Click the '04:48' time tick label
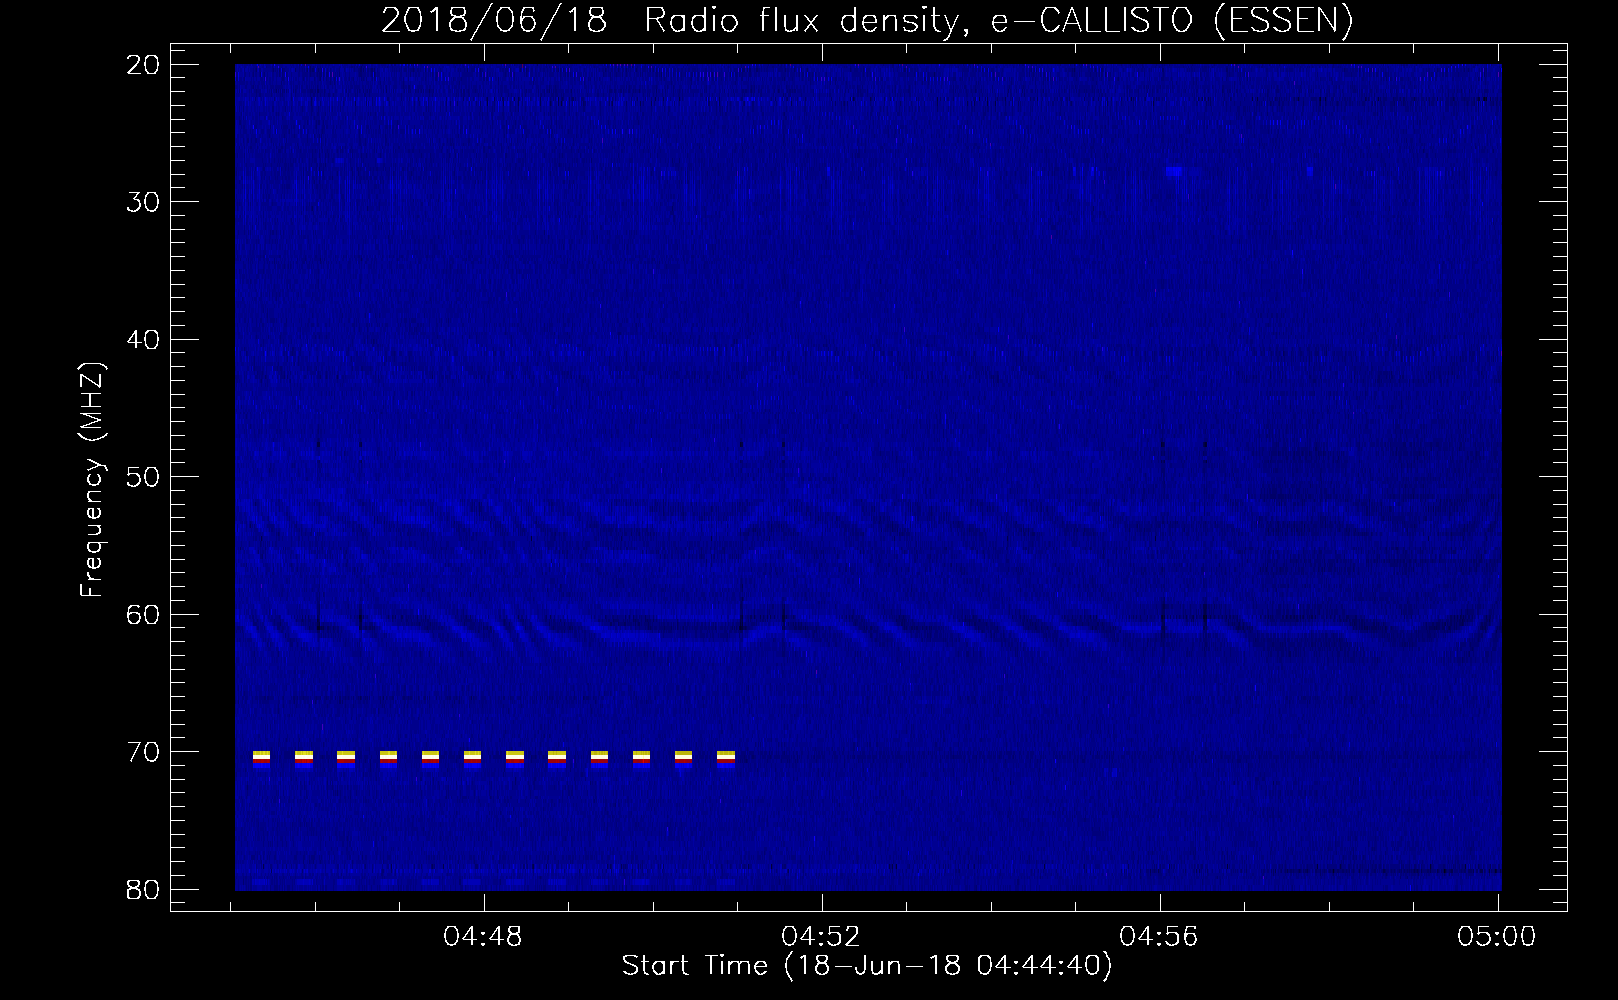Viewport: 1618px width, 1000px height. tap(483, 937)
